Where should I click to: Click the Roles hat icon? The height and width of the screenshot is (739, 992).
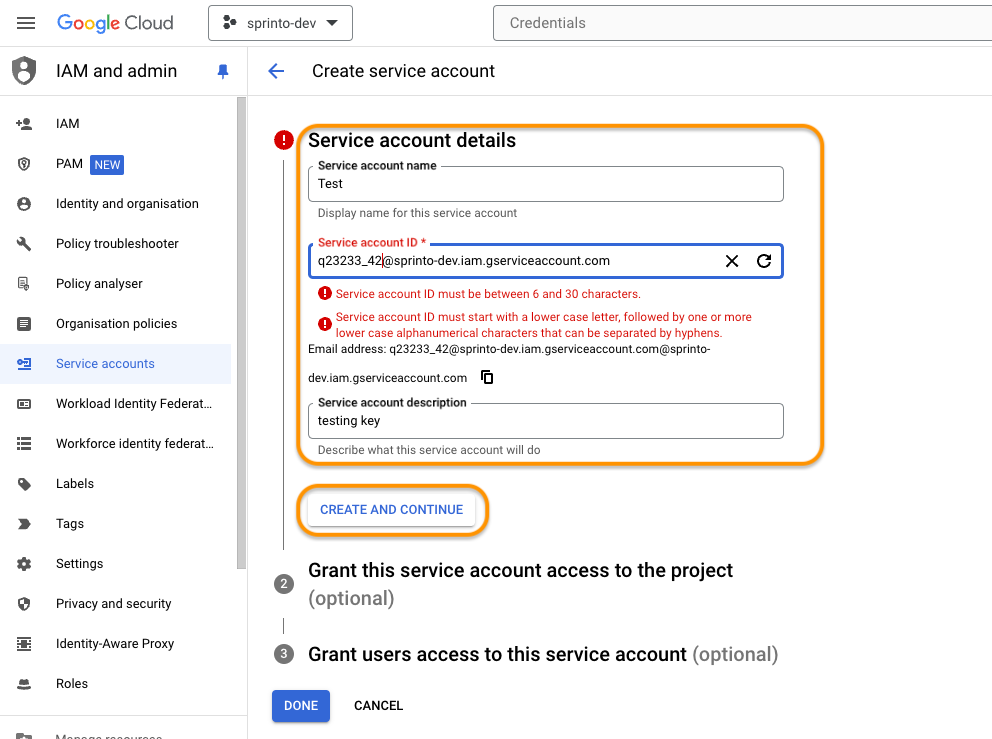(24, 684)
